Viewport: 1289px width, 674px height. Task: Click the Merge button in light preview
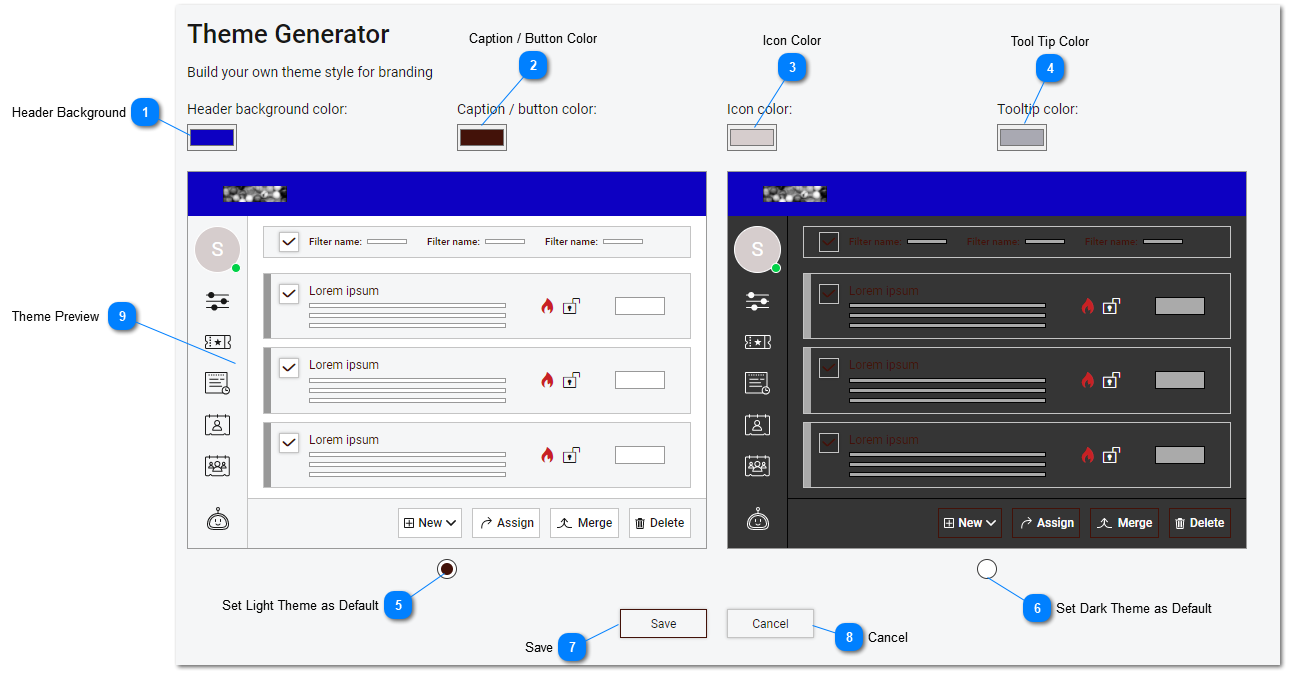(x=584, y=523)
